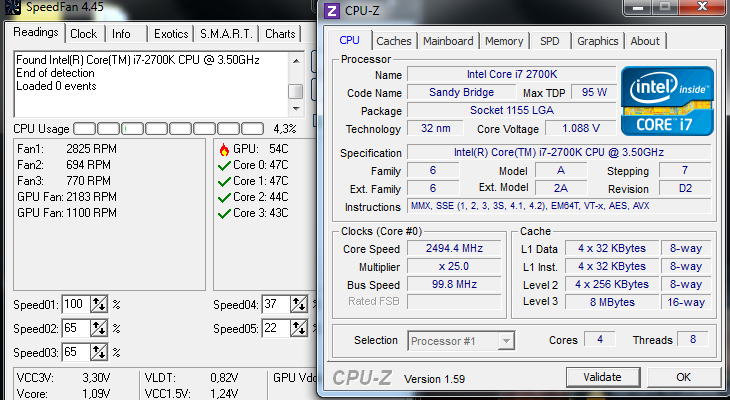Viewport: 730px width, 400px height.
Task: Click the Core Voltage value '1.088 V'
Action: 581,129
